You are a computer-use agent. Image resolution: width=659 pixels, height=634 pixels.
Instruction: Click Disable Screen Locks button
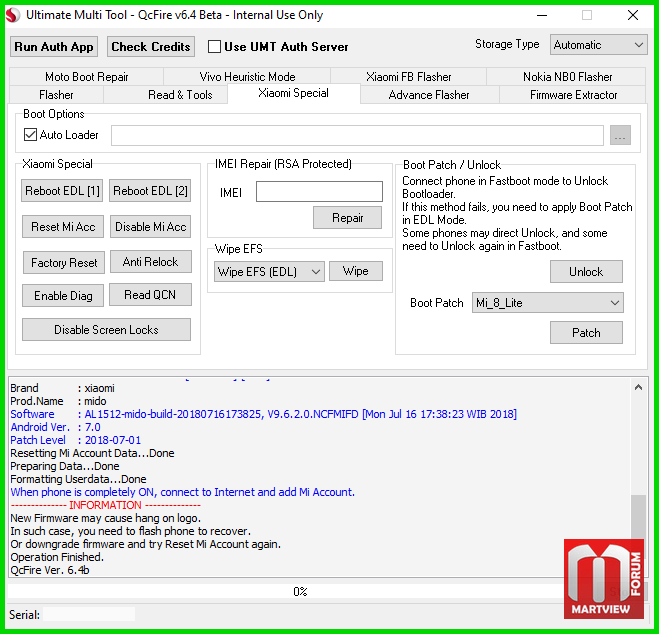pos(106,330)
